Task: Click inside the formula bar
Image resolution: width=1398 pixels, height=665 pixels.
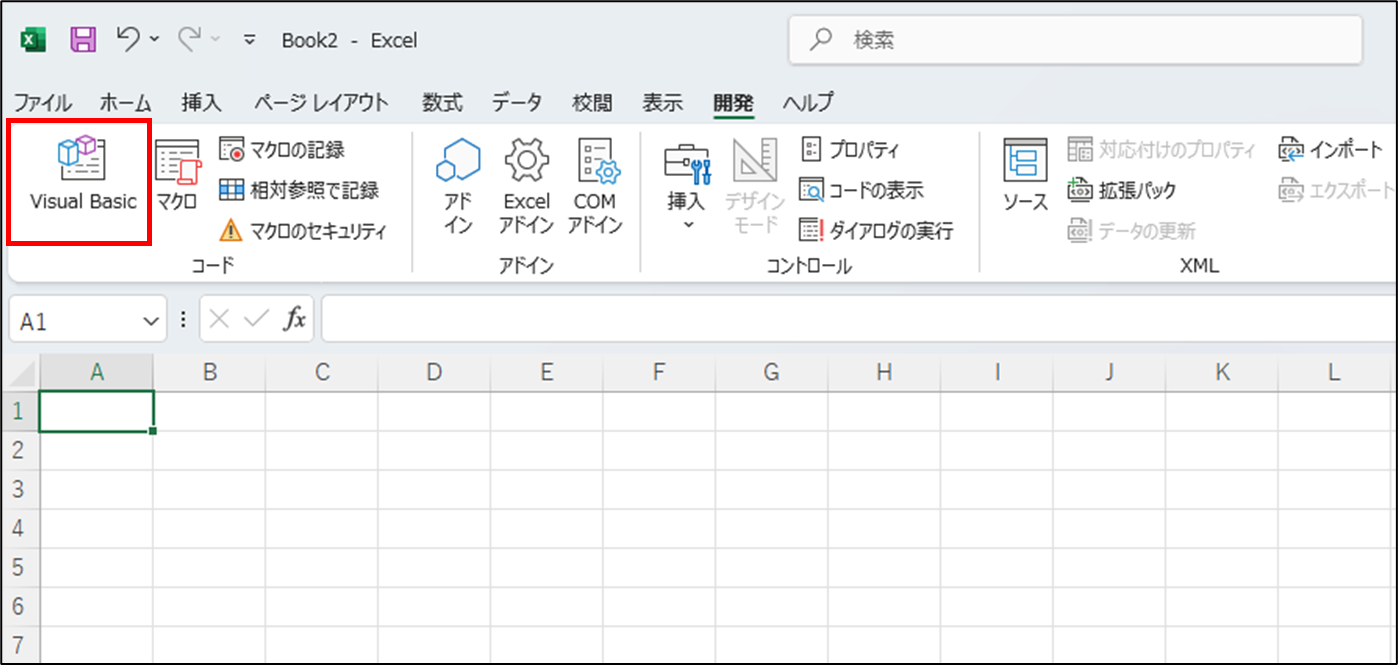Action: [x=859, y=320]
